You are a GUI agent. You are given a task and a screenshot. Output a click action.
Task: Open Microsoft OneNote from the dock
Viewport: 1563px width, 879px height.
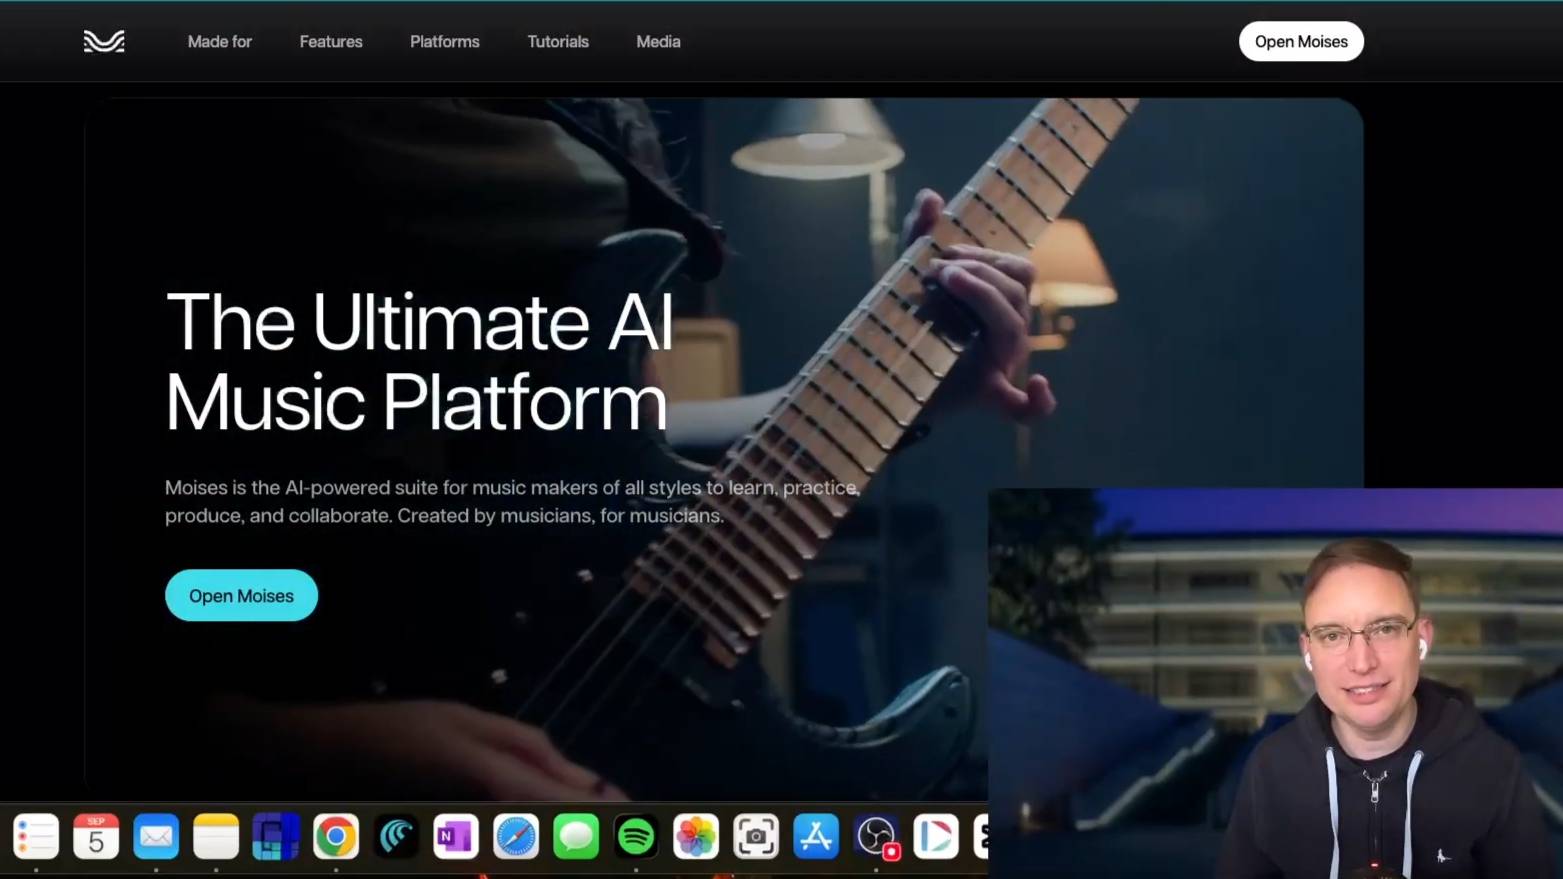(456, 836)
